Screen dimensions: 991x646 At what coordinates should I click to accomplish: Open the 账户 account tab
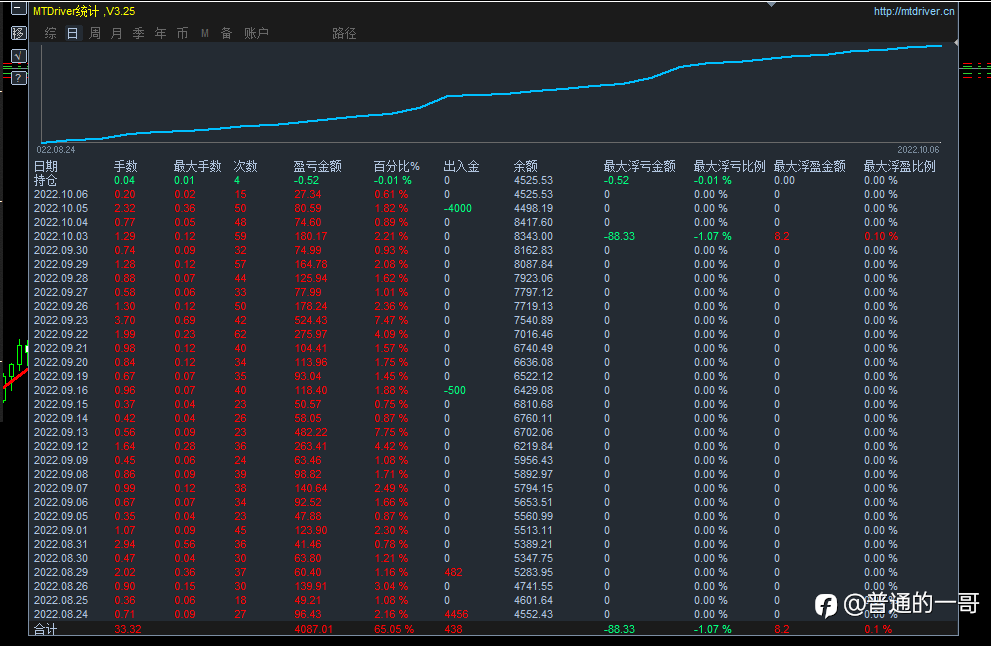[256, 33]
